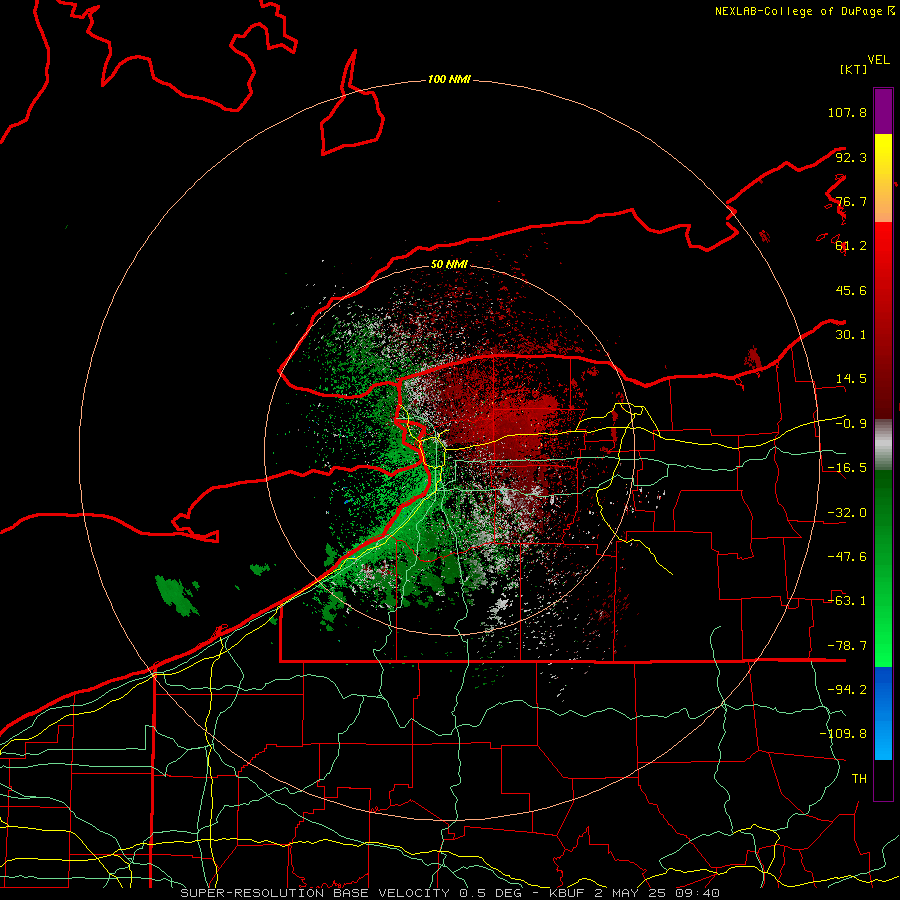The image size is (900, 900).
Task: Click the 50 NMI range ring label
Action: [449, 265]
